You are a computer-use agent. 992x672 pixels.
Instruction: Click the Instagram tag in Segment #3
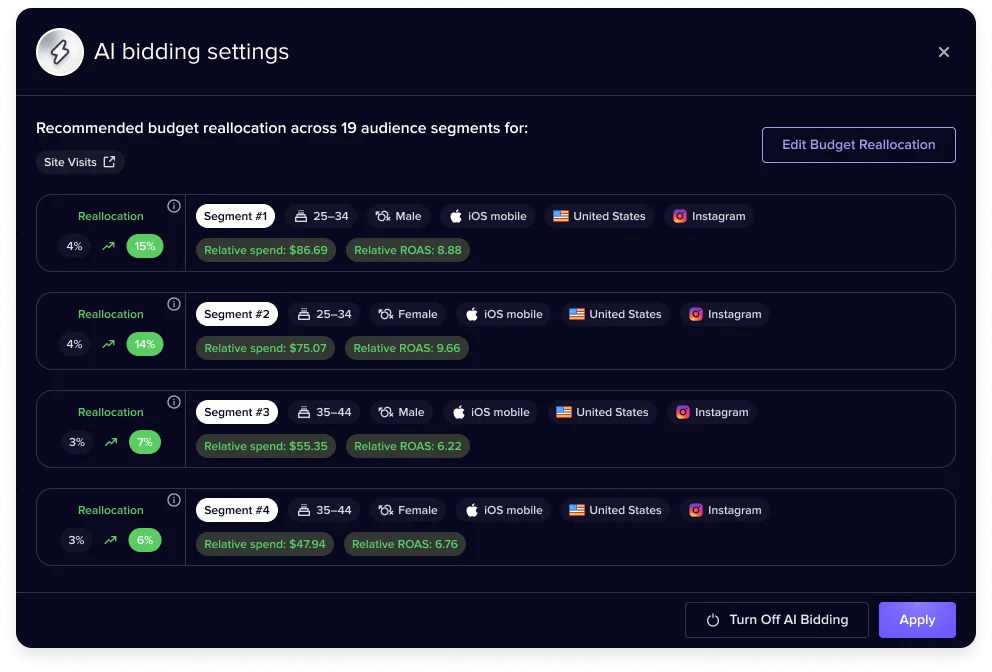(x=712, y=413)
